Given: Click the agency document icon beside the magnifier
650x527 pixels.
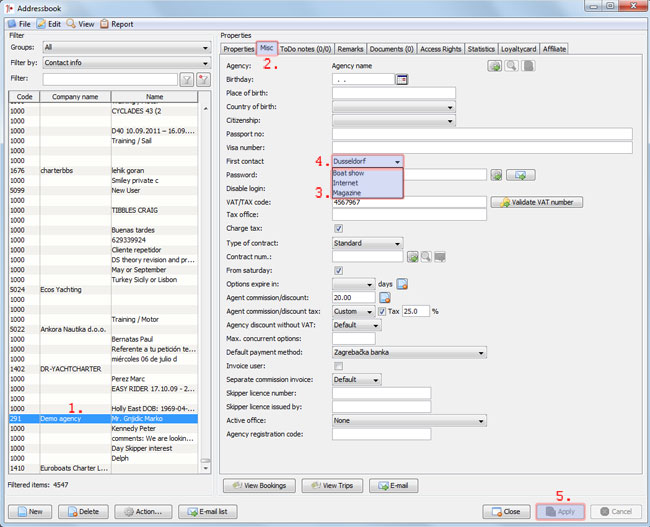Looking at the screenshot, I should pos(528,66).
